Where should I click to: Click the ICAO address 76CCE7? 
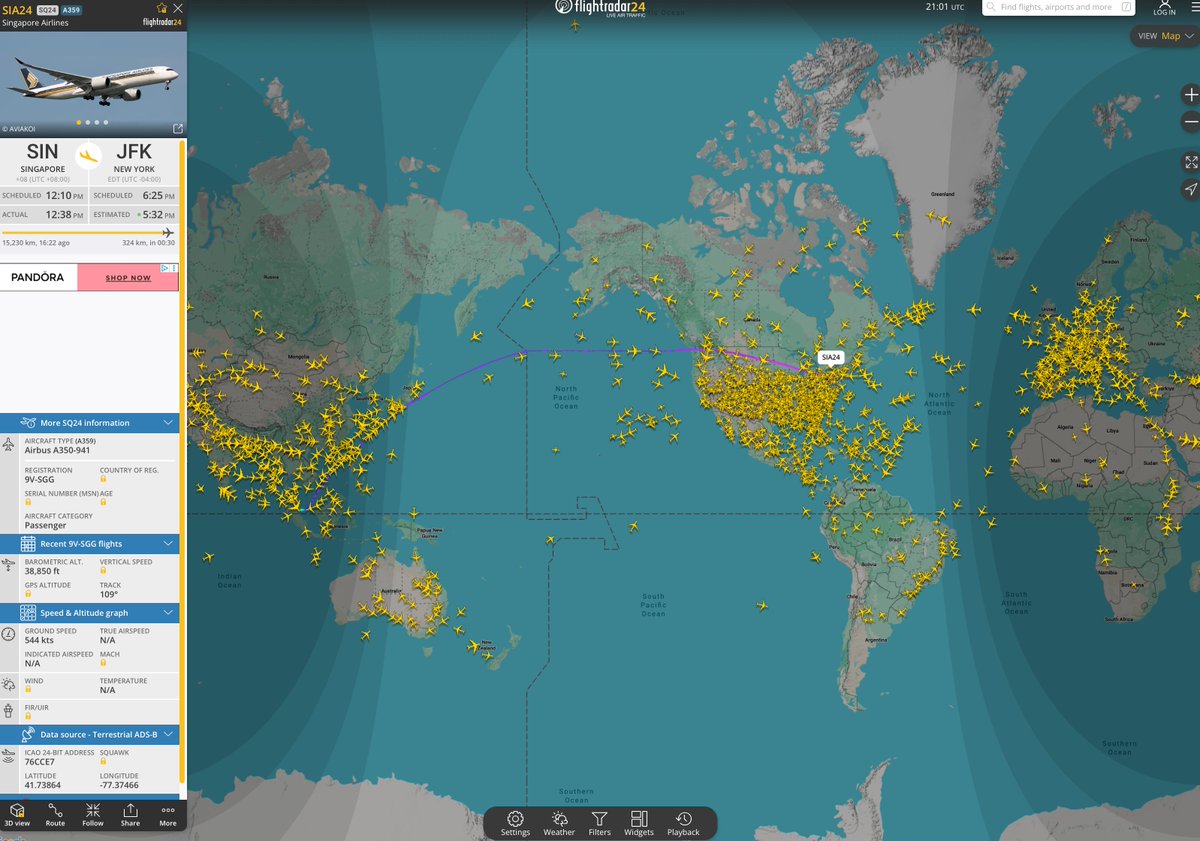coord(41,762)
